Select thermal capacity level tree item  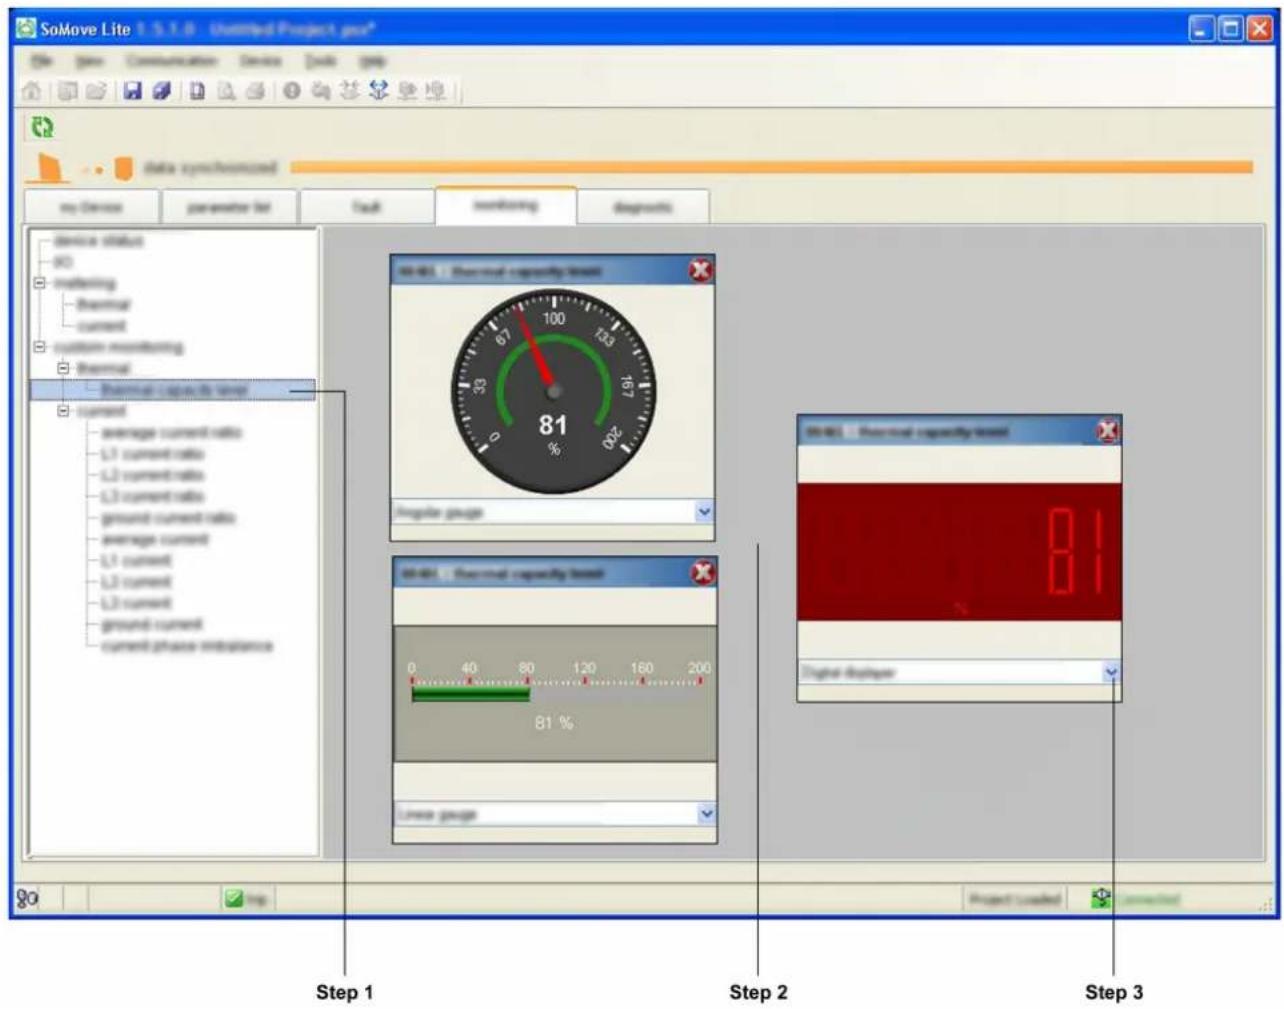(x=174, y=390)
